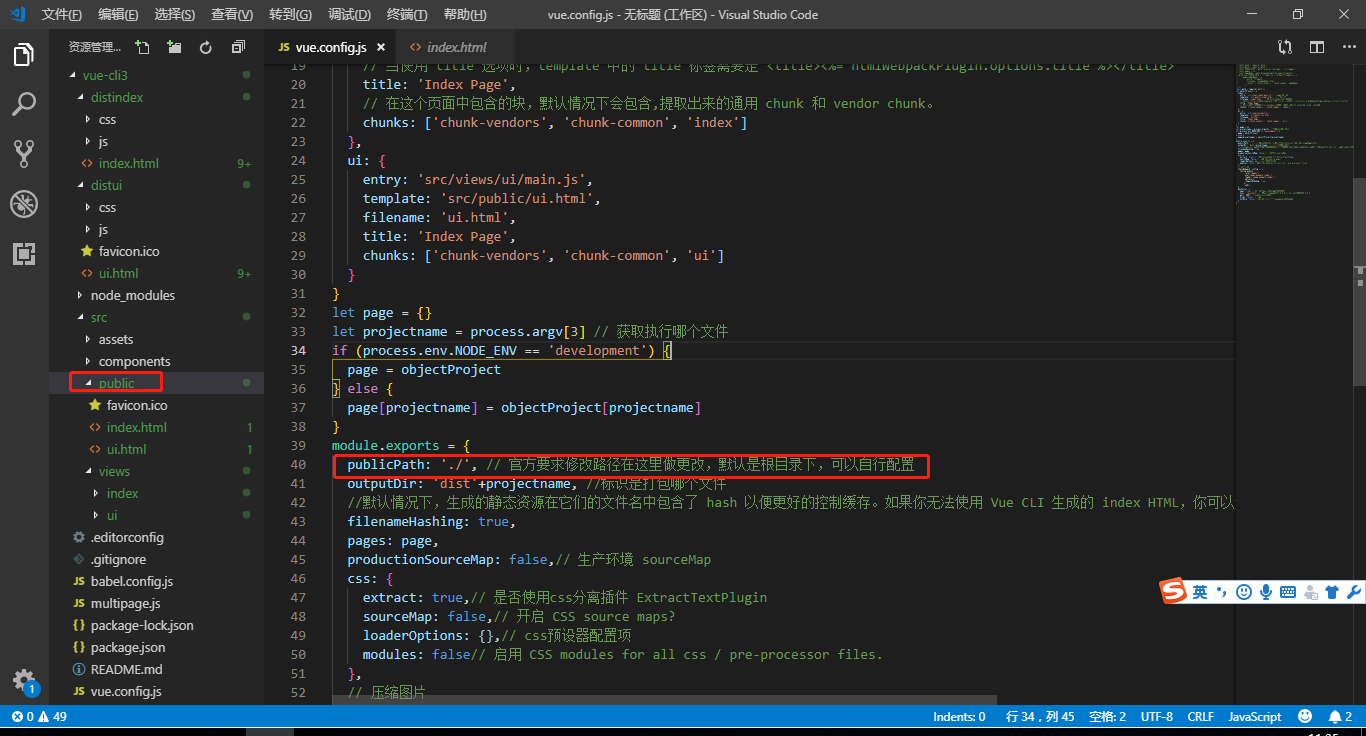Open editor More Actions ellipsis
Image resolution: width=1366 pixels, height=736 pixels.
[1347, 47]
